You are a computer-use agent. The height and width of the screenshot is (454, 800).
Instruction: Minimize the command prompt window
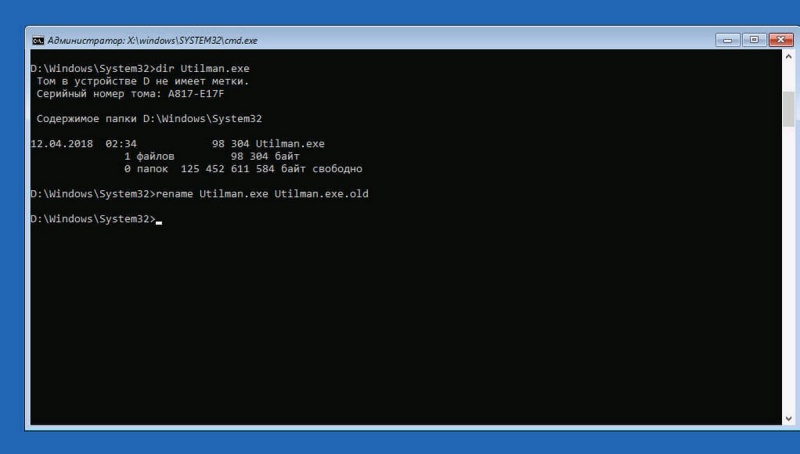coord(728,40)
